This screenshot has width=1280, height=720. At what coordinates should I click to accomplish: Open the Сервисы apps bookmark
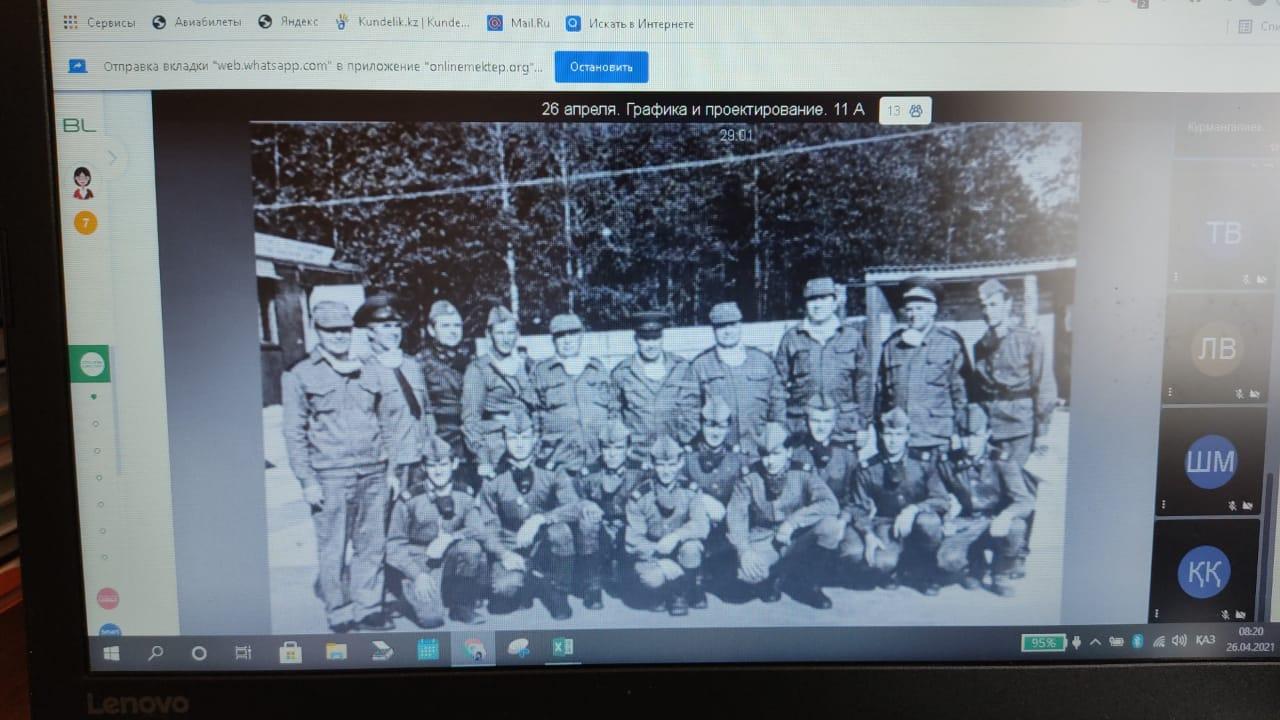[98, 23]
